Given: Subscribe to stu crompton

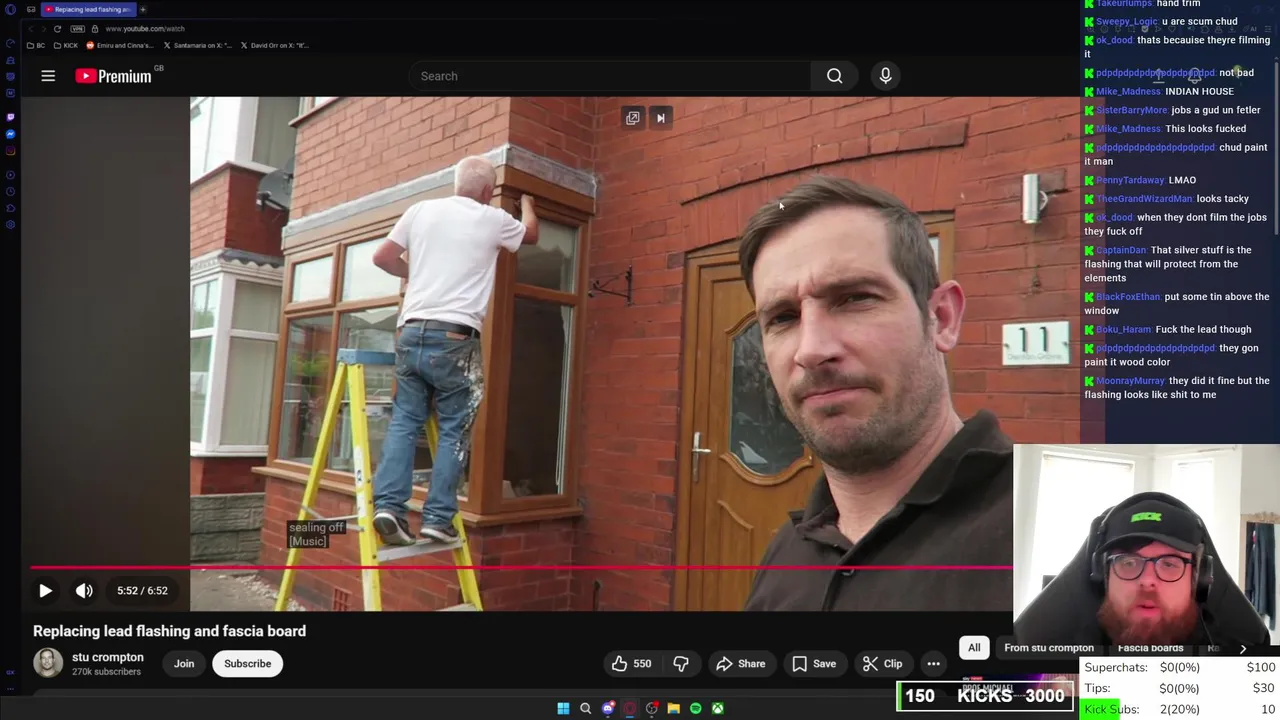Looking at the screenshot, I should (x=247, y=664).
